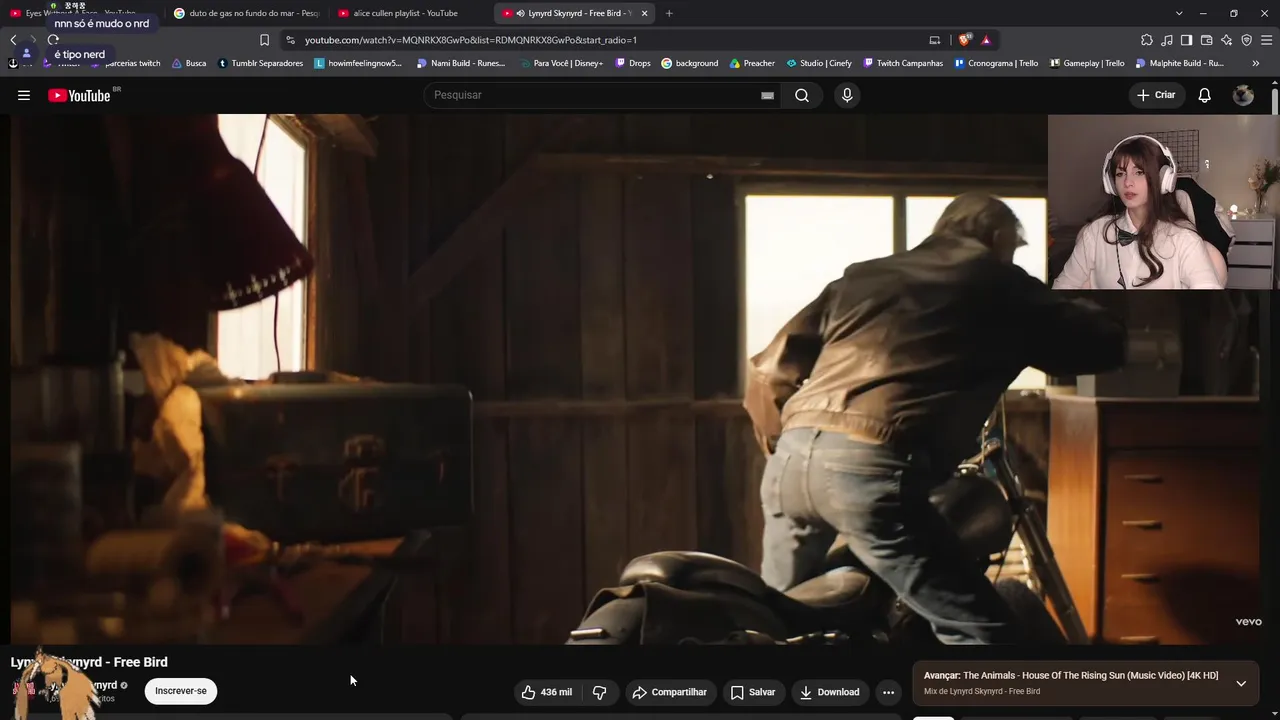Click the install/cast screen icon in address bar
The image size is (1280, 720).
tap(935, 40)
